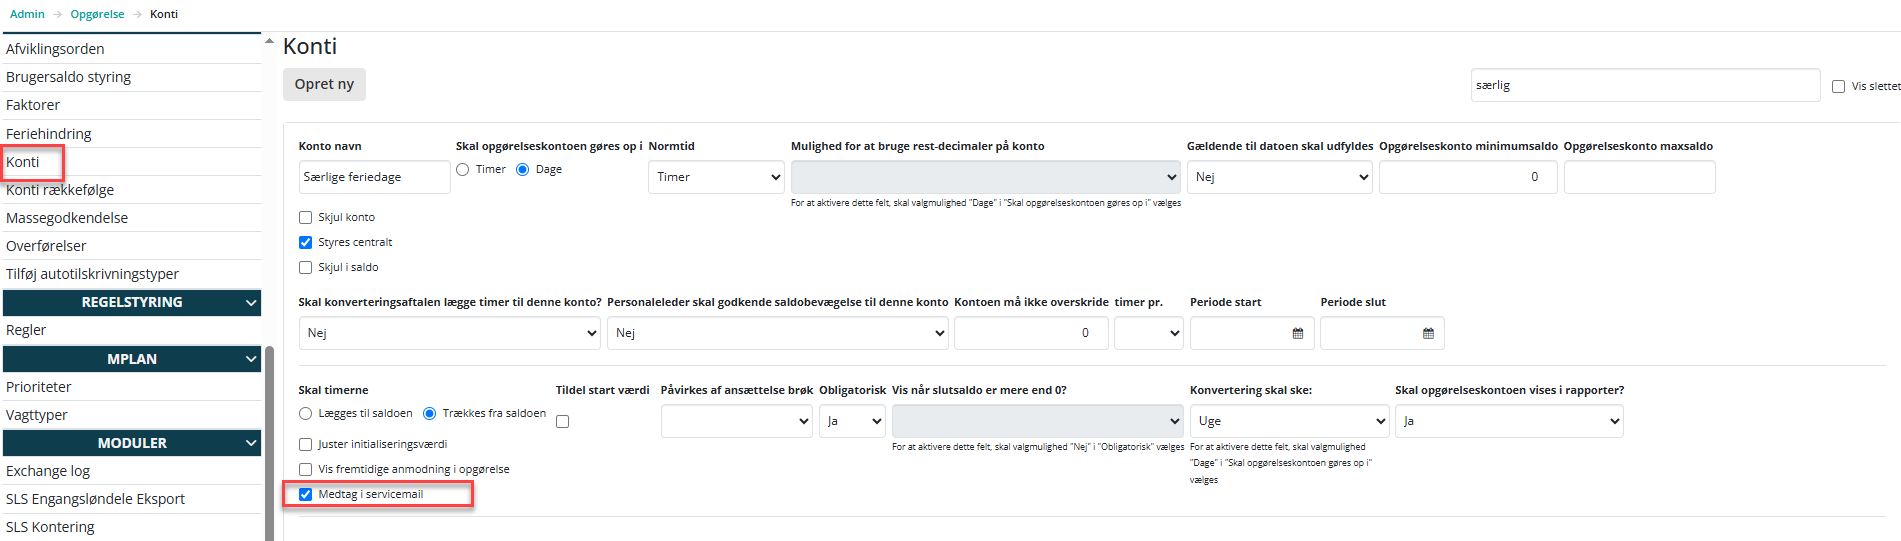Screen dimensions: 1901x541
Task: Collapse the MPLAN section chevron
Action: point(251,359)
